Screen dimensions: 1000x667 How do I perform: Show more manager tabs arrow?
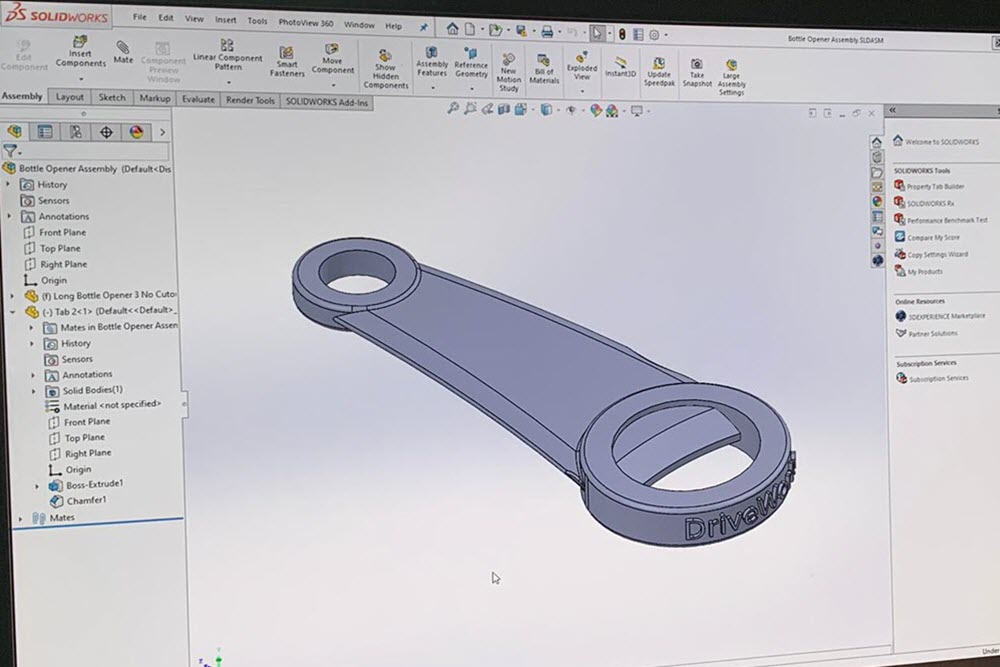point(162,133)
